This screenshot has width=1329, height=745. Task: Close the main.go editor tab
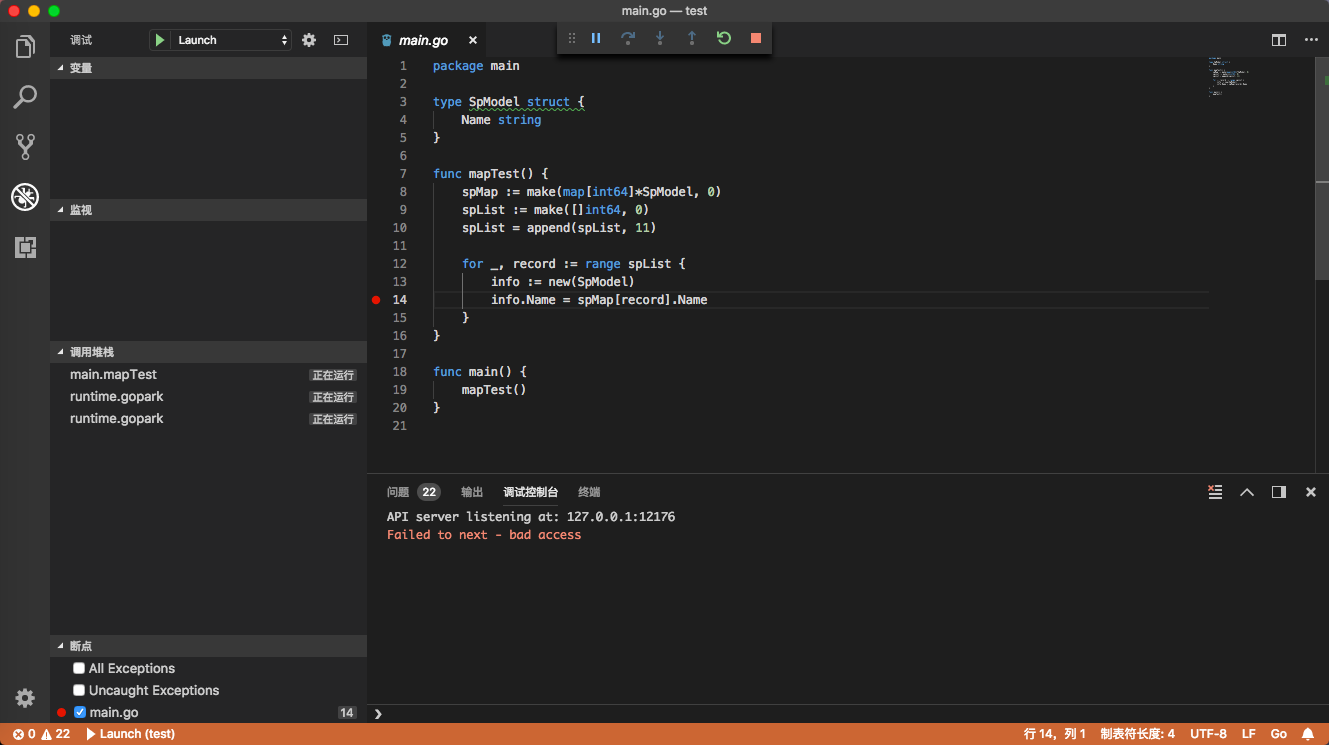473,40
